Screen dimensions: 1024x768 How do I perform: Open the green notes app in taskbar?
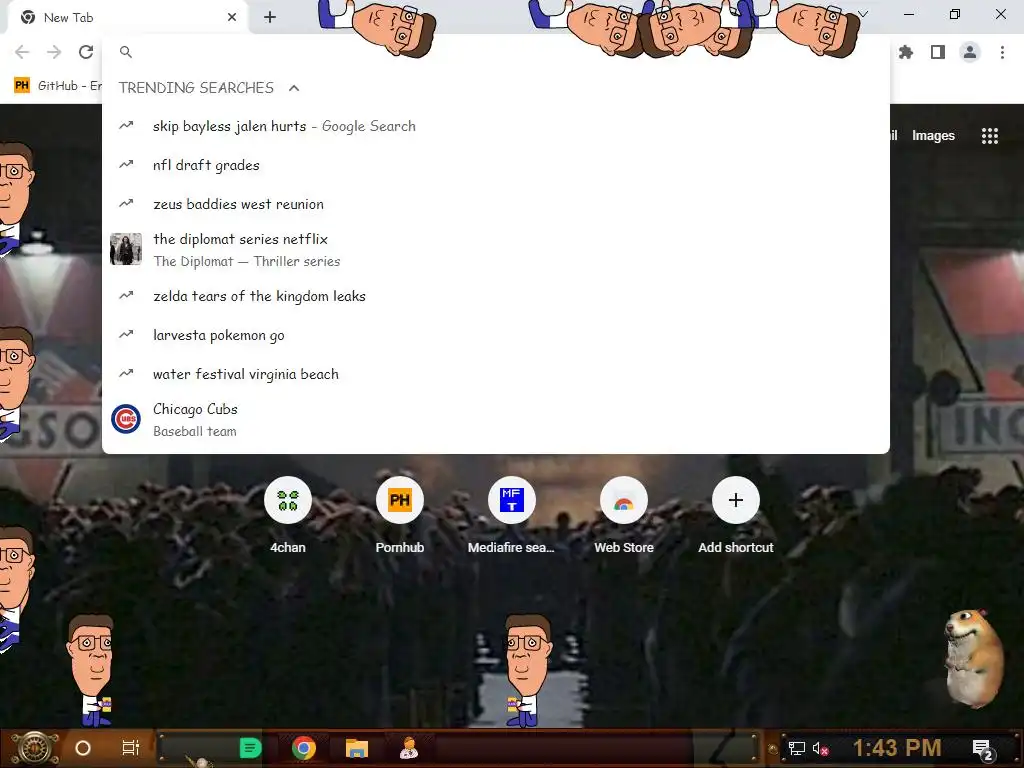250,748
